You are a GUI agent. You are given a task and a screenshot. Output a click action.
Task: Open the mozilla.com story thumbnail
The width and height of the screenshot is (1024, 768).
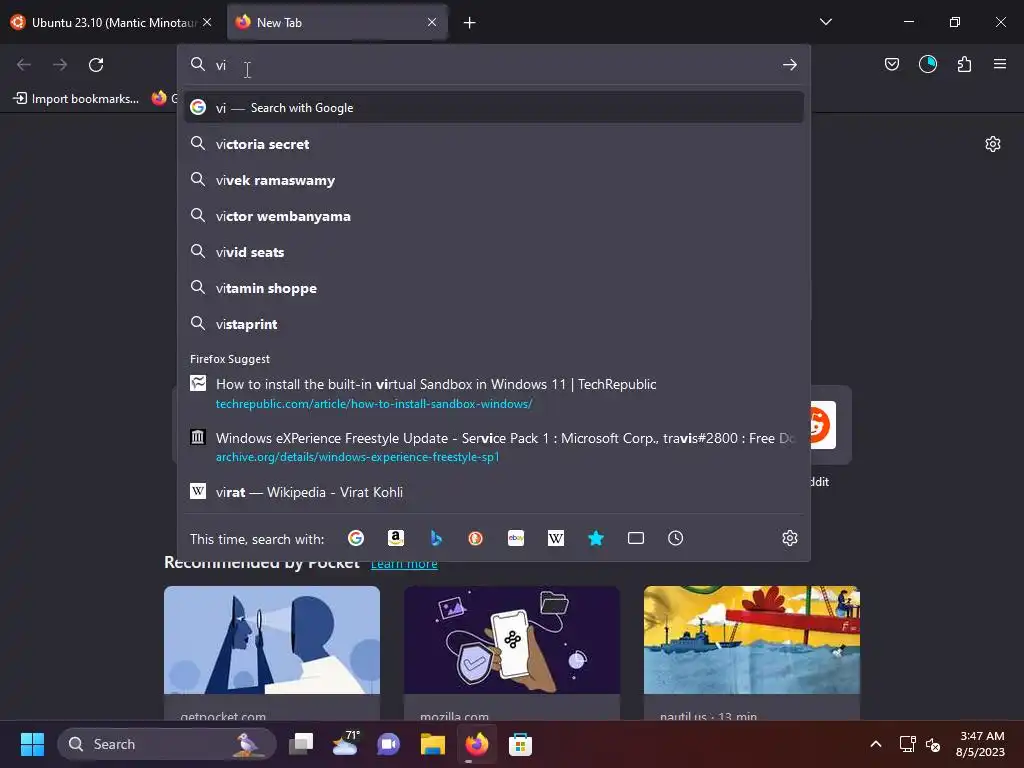pos(512,640)
